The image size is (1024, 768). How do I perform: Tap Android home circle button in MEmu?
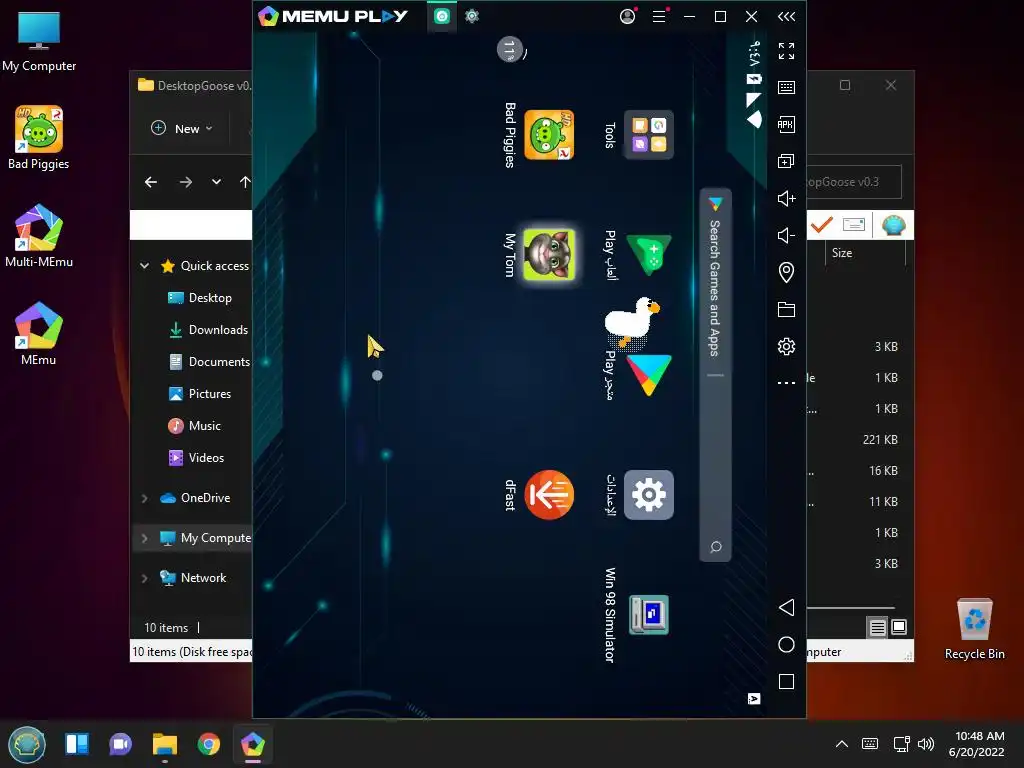(786, 645)
